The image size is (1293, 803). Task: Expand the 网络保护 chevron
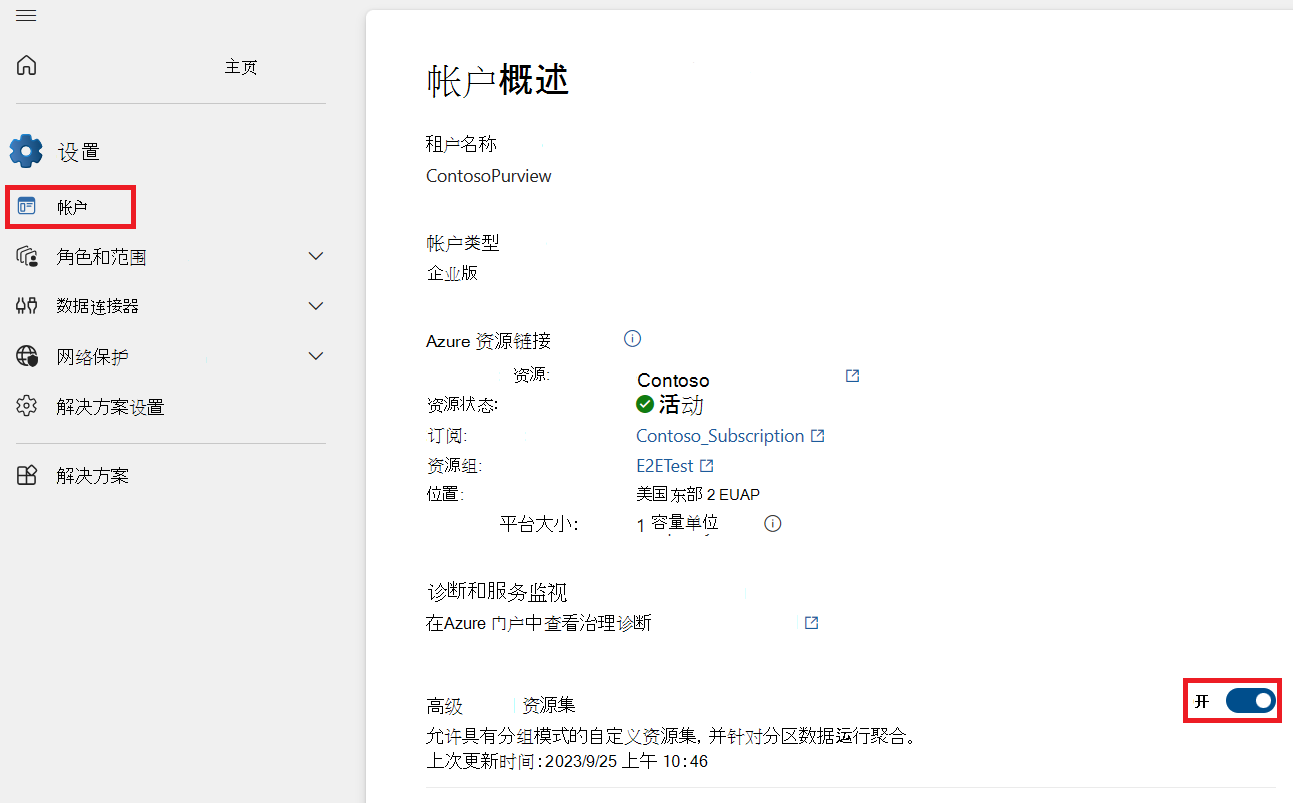pos(316,356)
